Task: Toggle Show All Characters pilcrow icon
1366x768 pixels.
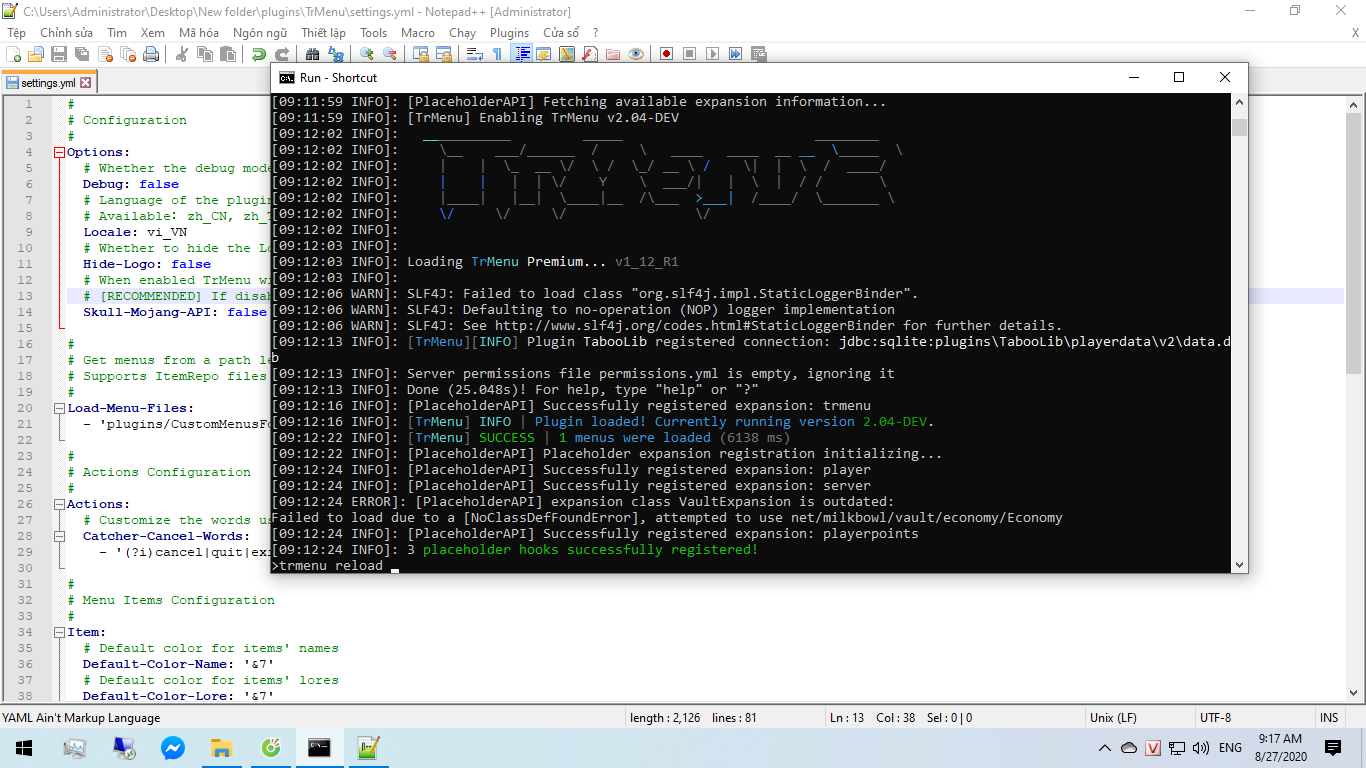Action: point(498,54)
